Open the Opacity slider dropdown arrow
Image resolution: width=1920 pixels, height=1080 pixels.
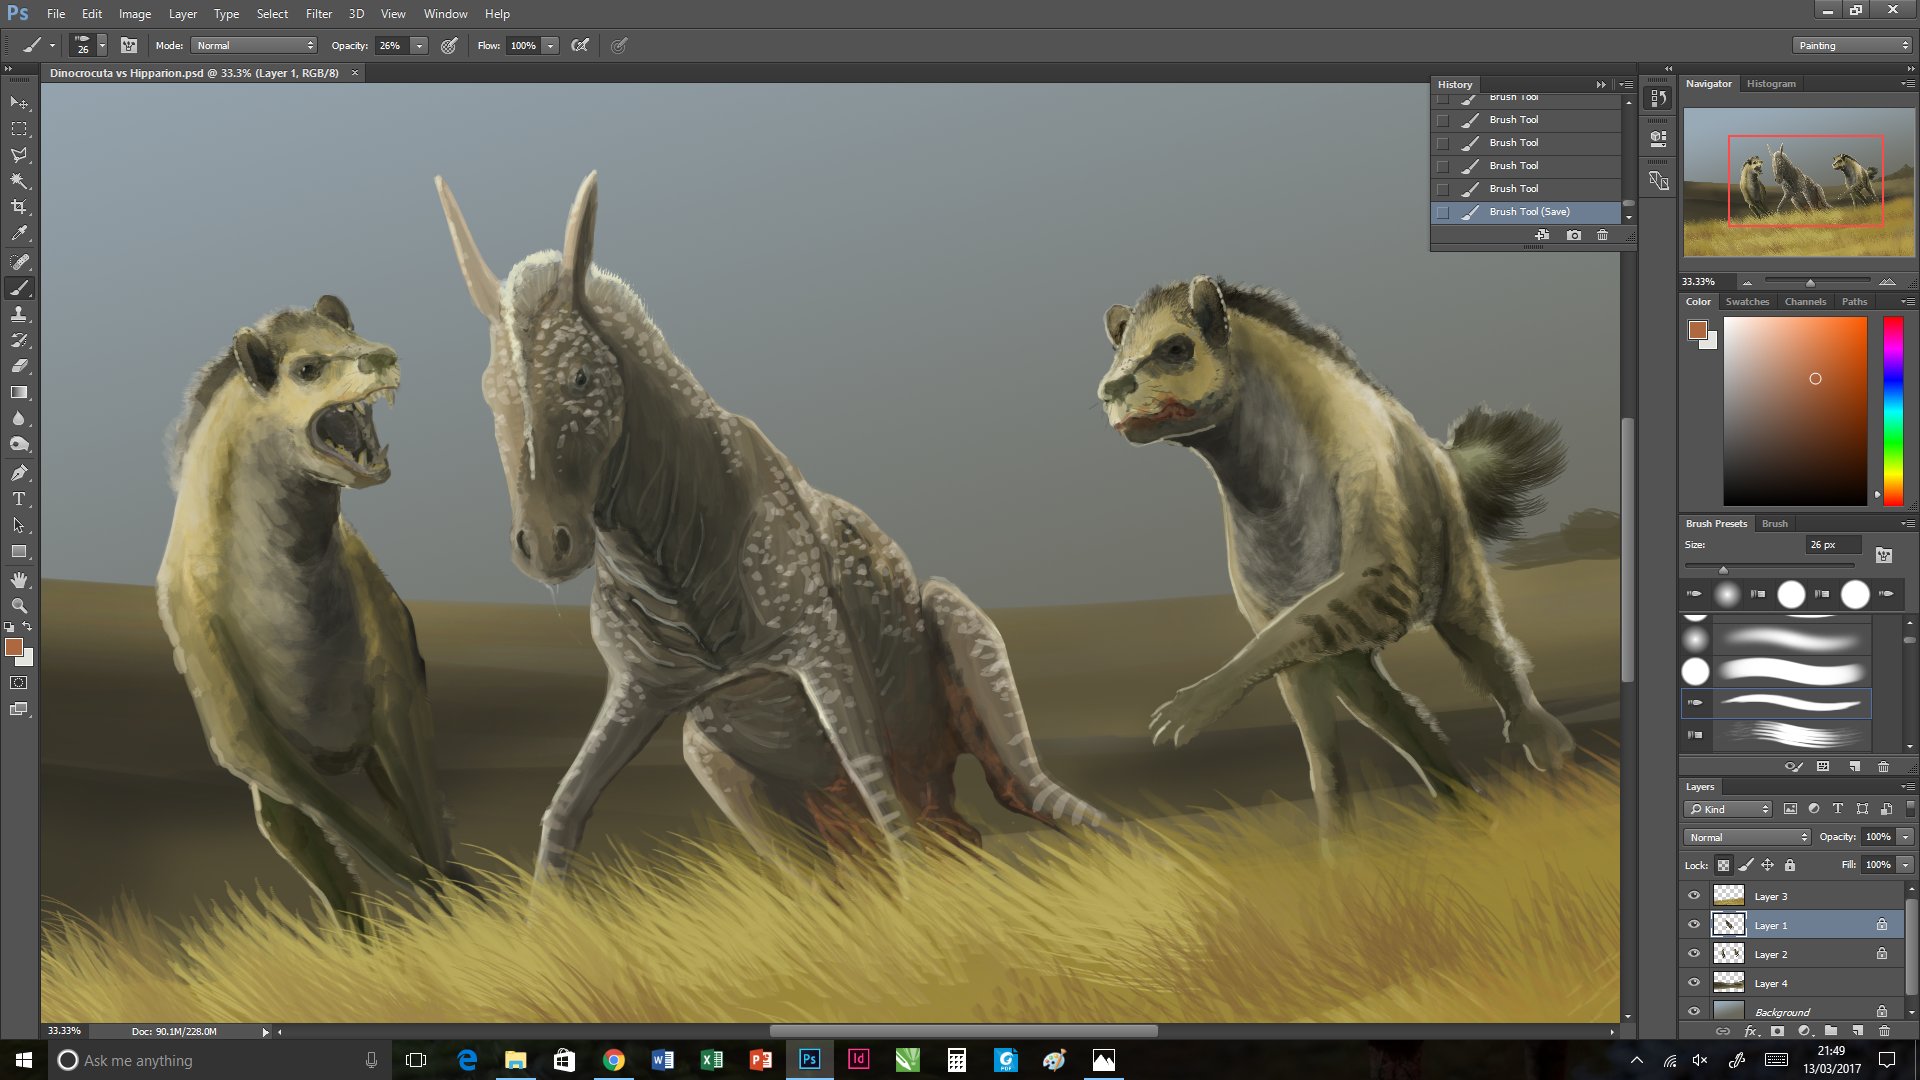420,46
